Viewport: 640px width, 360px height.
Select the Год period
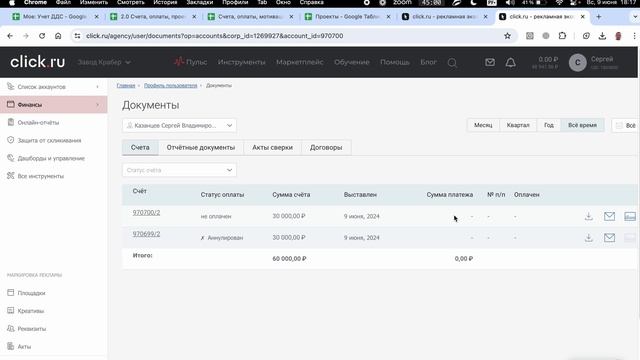[549, 125]
